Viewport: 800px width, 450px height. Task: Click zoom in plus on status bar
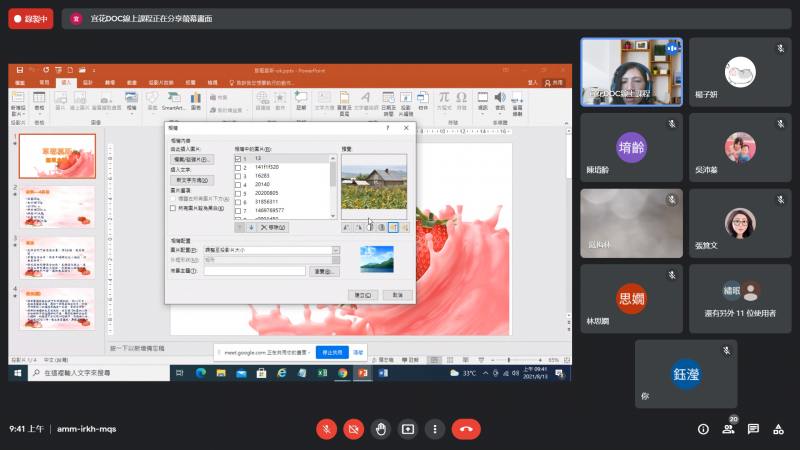(540, 360)
